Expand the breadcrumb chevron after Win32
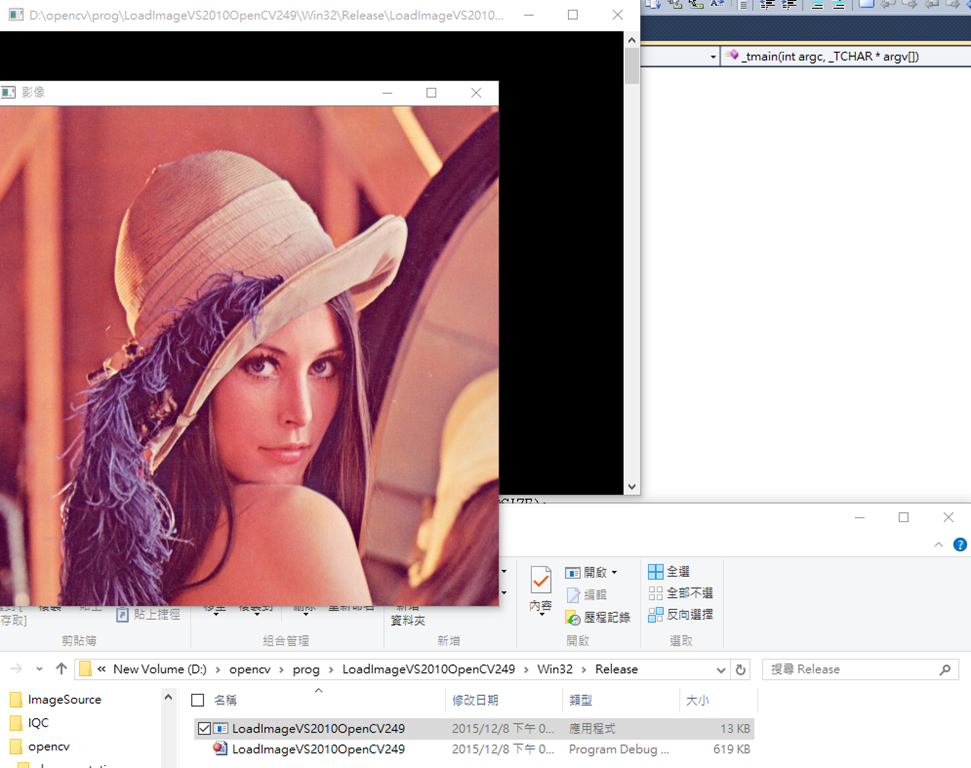971x768 pixels. tap(584, 670)
